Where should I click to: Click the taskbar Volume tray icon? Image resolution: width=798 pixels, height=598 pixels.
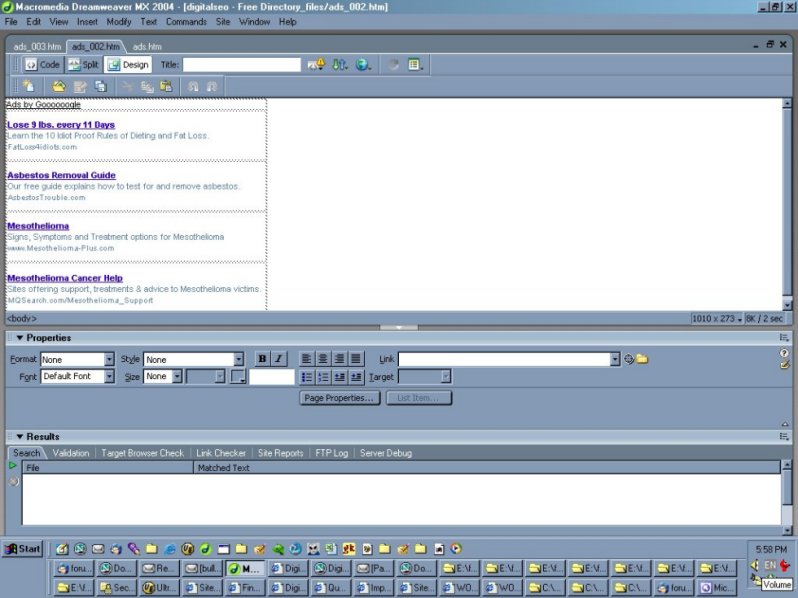tap(755, 565)
